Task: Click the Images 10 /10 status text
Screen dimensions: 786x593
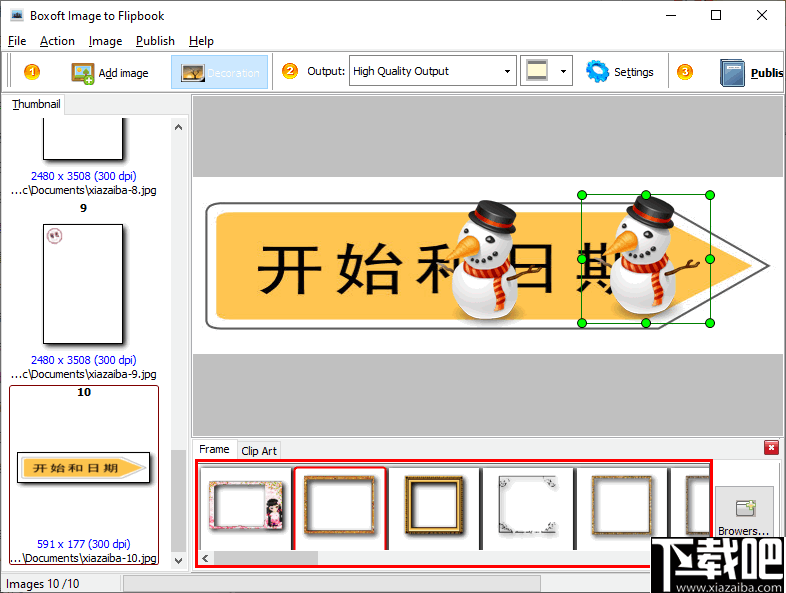Action: pos(43,584)
